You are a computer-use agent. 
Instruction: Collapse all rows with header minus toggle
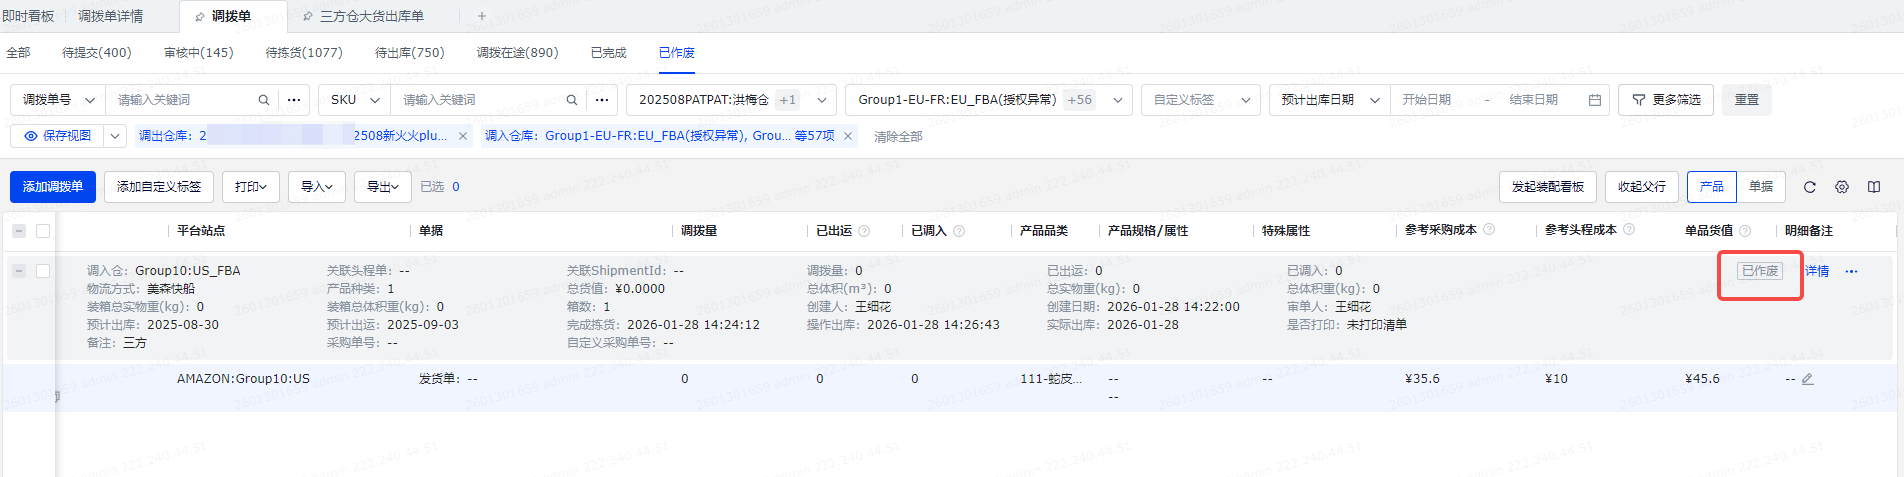[x=19, y=231]
